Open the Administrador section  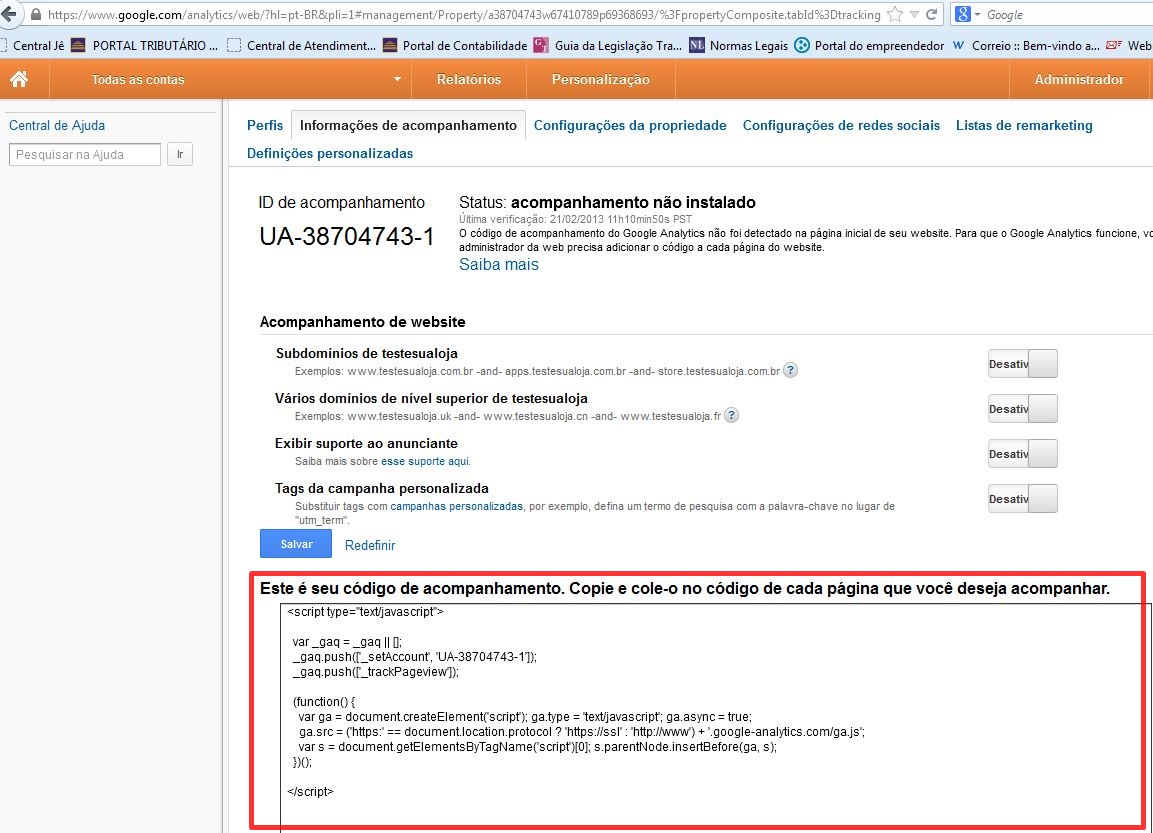[1079, 79]
